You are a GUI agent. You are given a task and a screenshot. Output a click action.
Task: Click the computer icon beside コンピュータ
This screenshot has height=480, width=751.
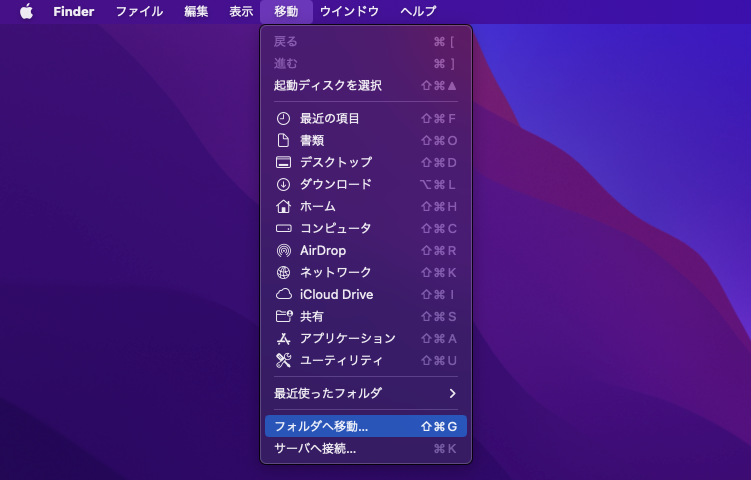coord(283,229)
